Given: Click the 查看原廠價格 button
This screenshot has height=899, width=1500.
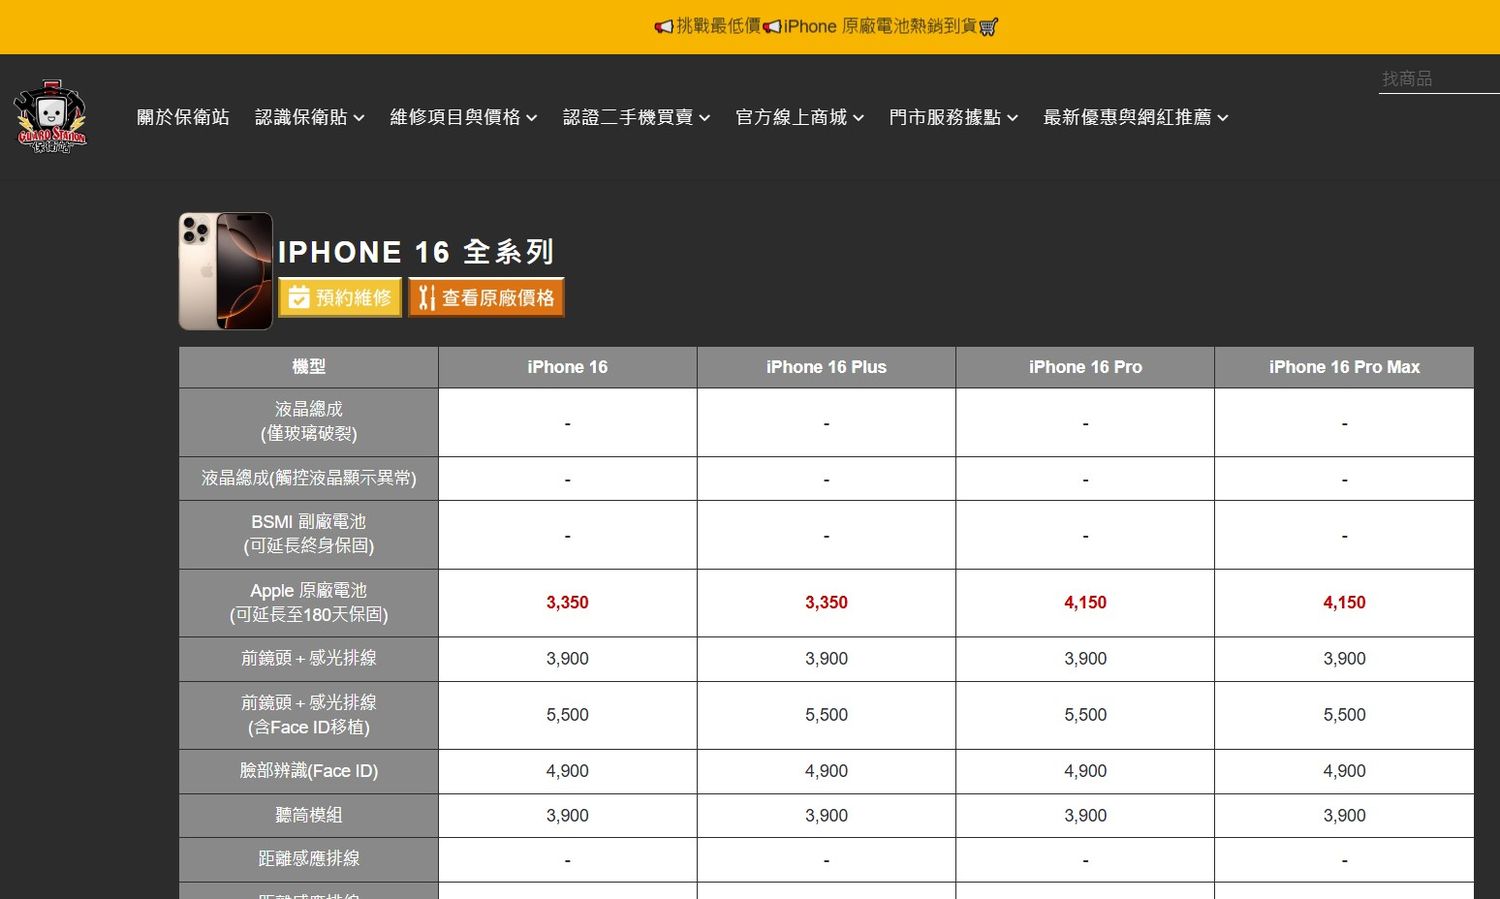Looking at the screenshot, I should [x=487, y=297].
